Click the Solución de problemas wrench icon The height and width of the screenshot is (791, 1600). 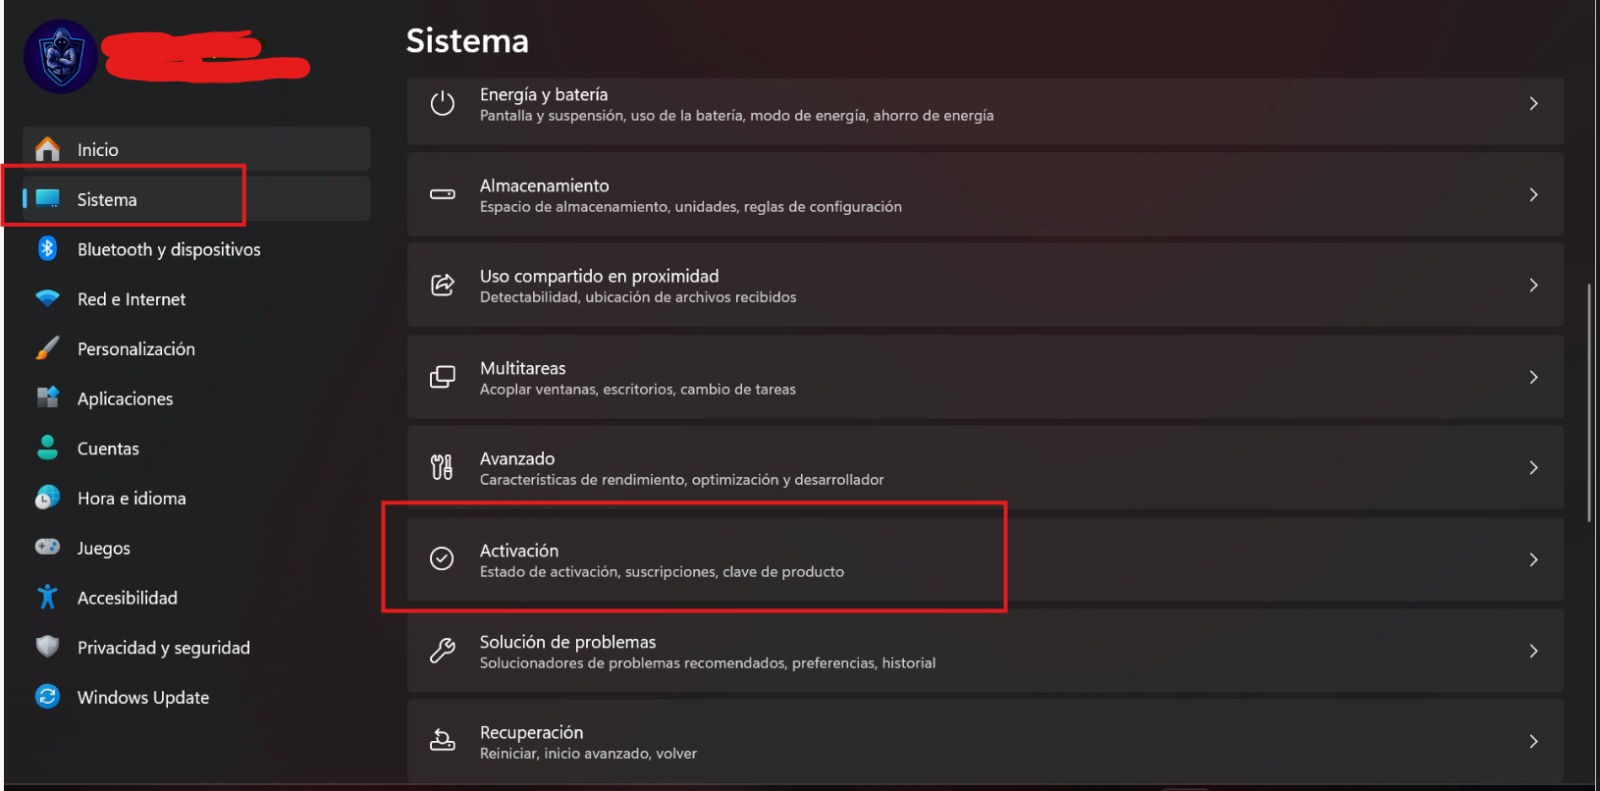tap(442, 651)
